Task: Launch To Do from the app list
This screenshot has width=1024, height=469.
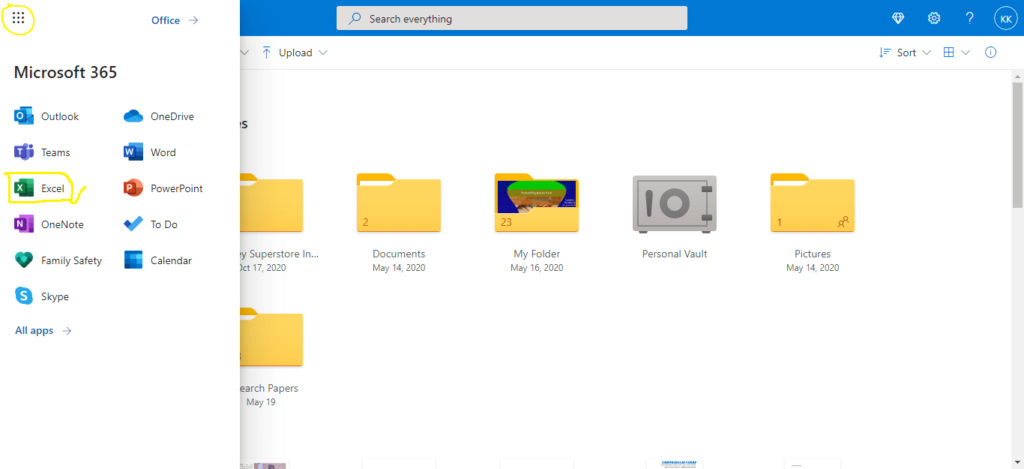Action: pyautogui.click(x=150, y=224)
